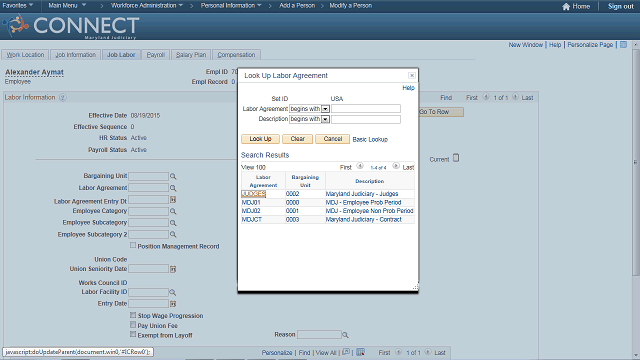Open the Labor Facility ID lookup magnifier
Viewport: 640px width, 360px height.
pos(173,292)
